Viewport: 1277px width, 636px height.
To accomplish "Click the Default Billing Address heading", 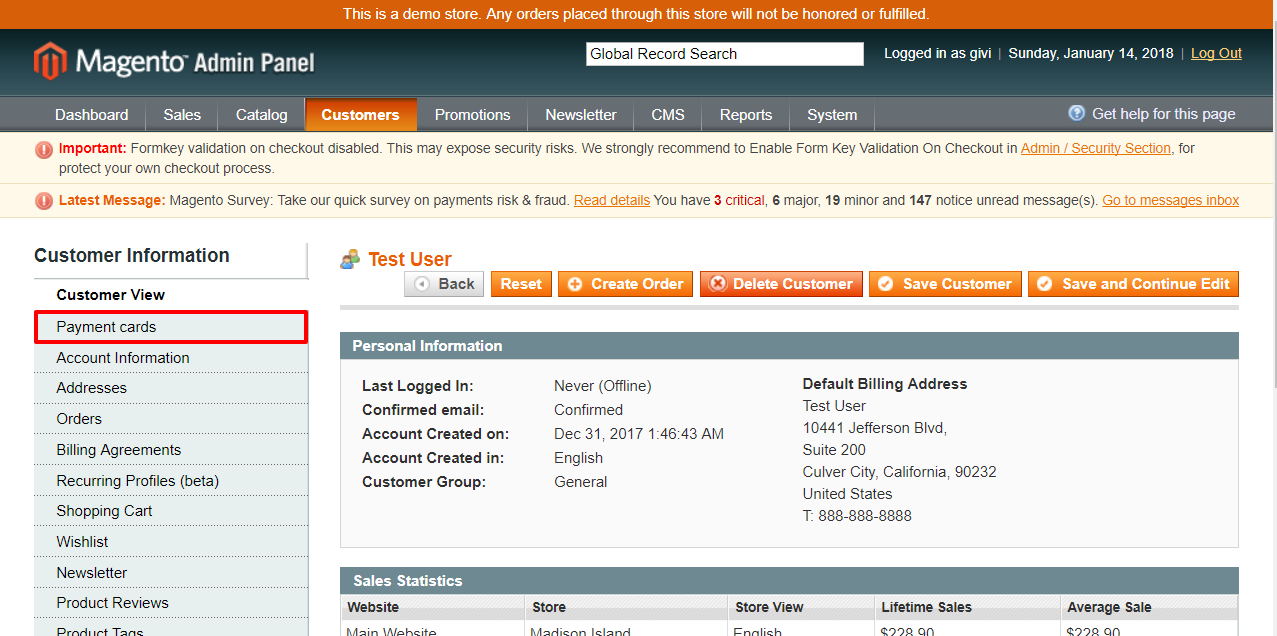I will click(885, 384).
